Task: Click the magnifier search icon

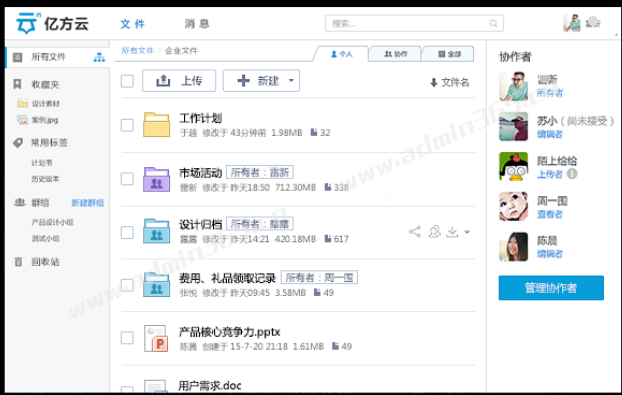Action: click(493, 23)
